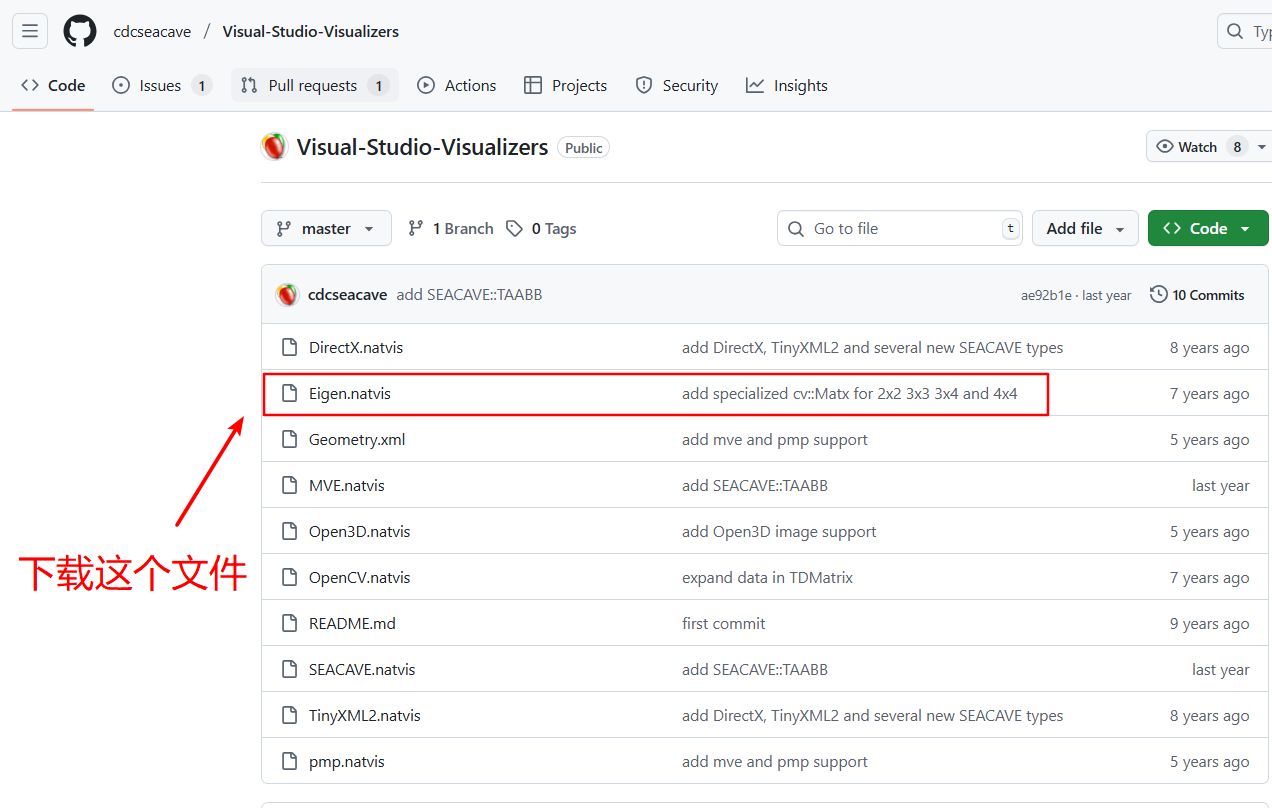Open the TinyXML2.natvis file
This screenshot has width=1272, height=808.
pyautogui.click(x=365, y=716)
